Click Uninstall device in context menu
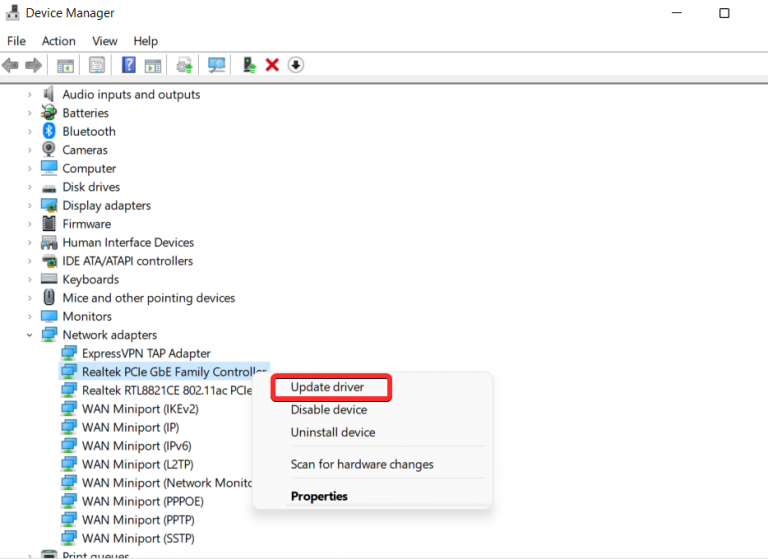This screenshot has height=559, width=768. coord(332,433)
